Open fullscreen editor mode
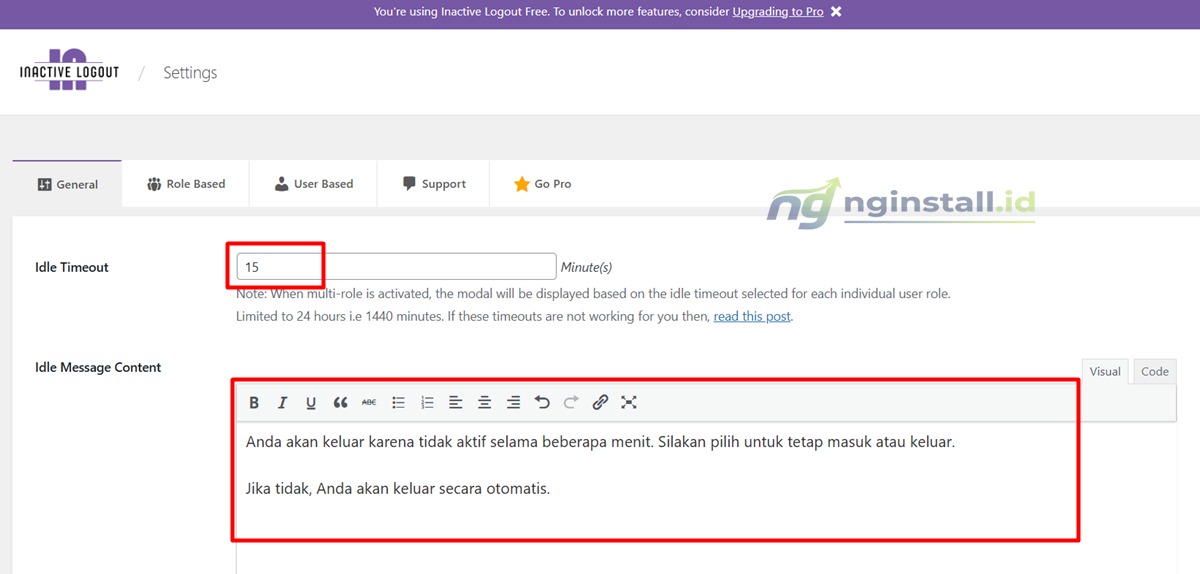The image size is (1200, 574). click(629, 402)
